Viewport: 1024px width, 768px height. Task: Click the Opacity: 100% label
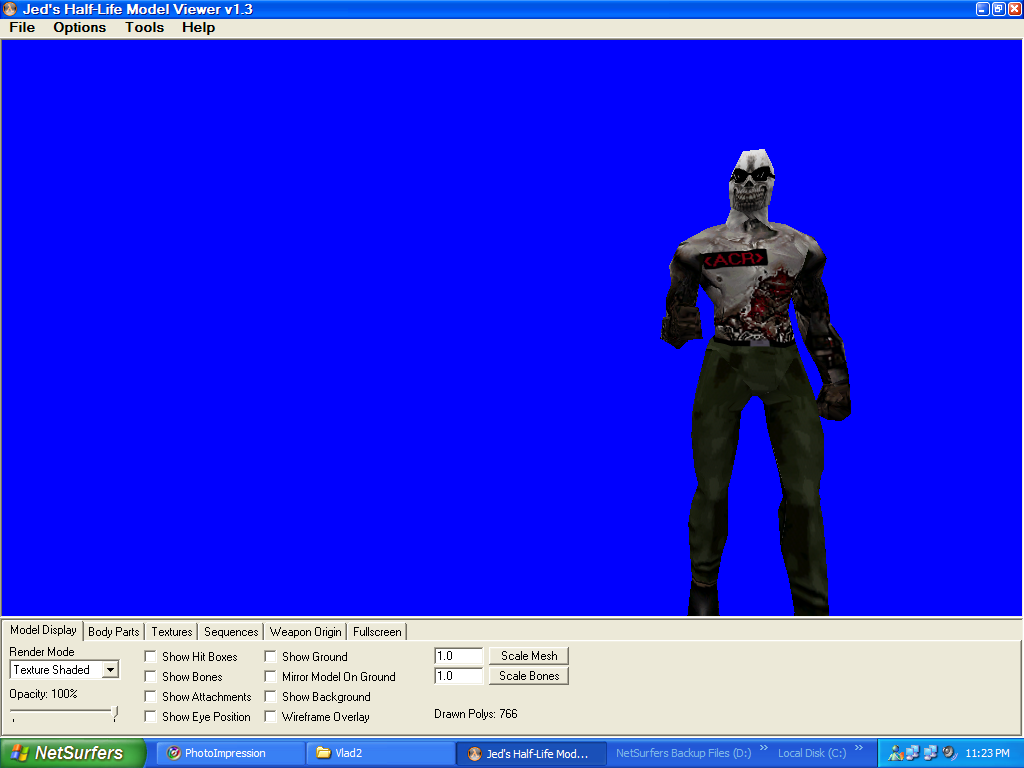pos(43,694)
